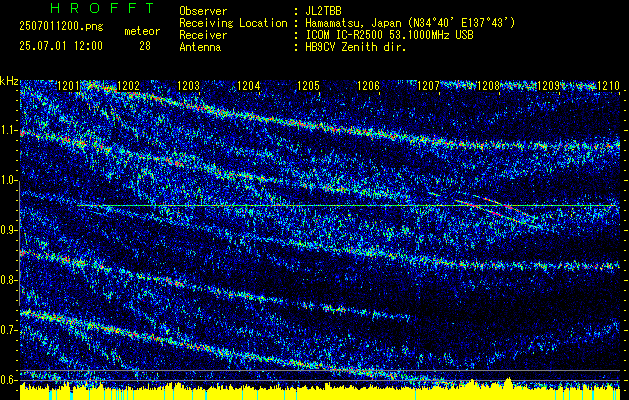Screen dimensions: 629x400
Task: Click the 1203 time marker
Action: click(189, 86)
